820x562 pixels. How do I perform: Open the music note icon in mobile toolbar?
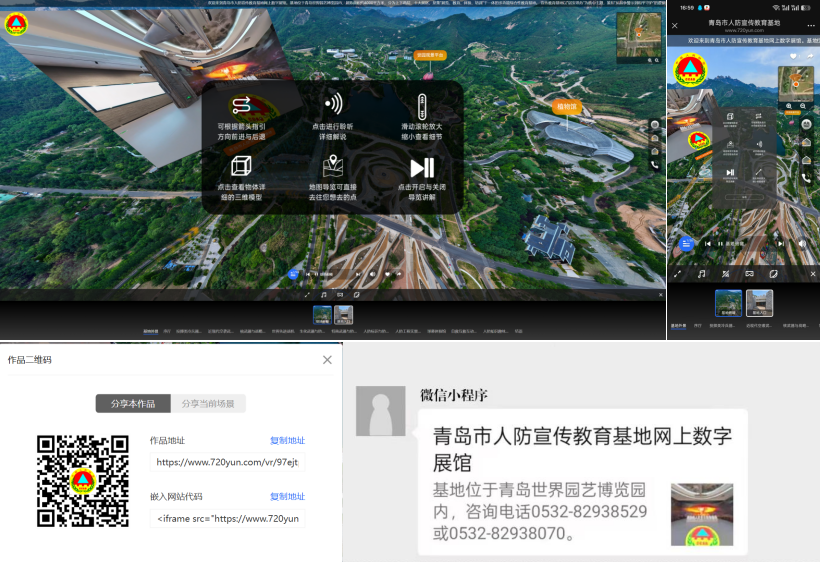tap(701, 273)
